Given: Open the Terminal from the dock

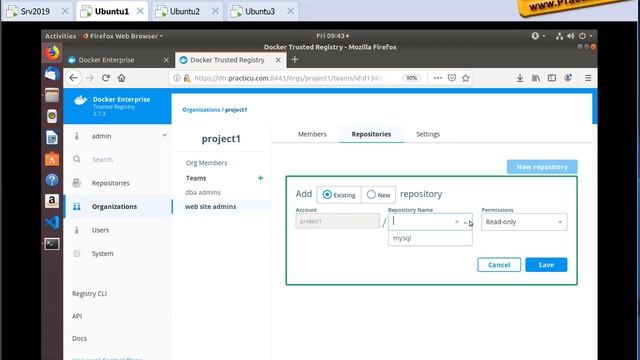Looking at the screenshot, I should 52,244.
